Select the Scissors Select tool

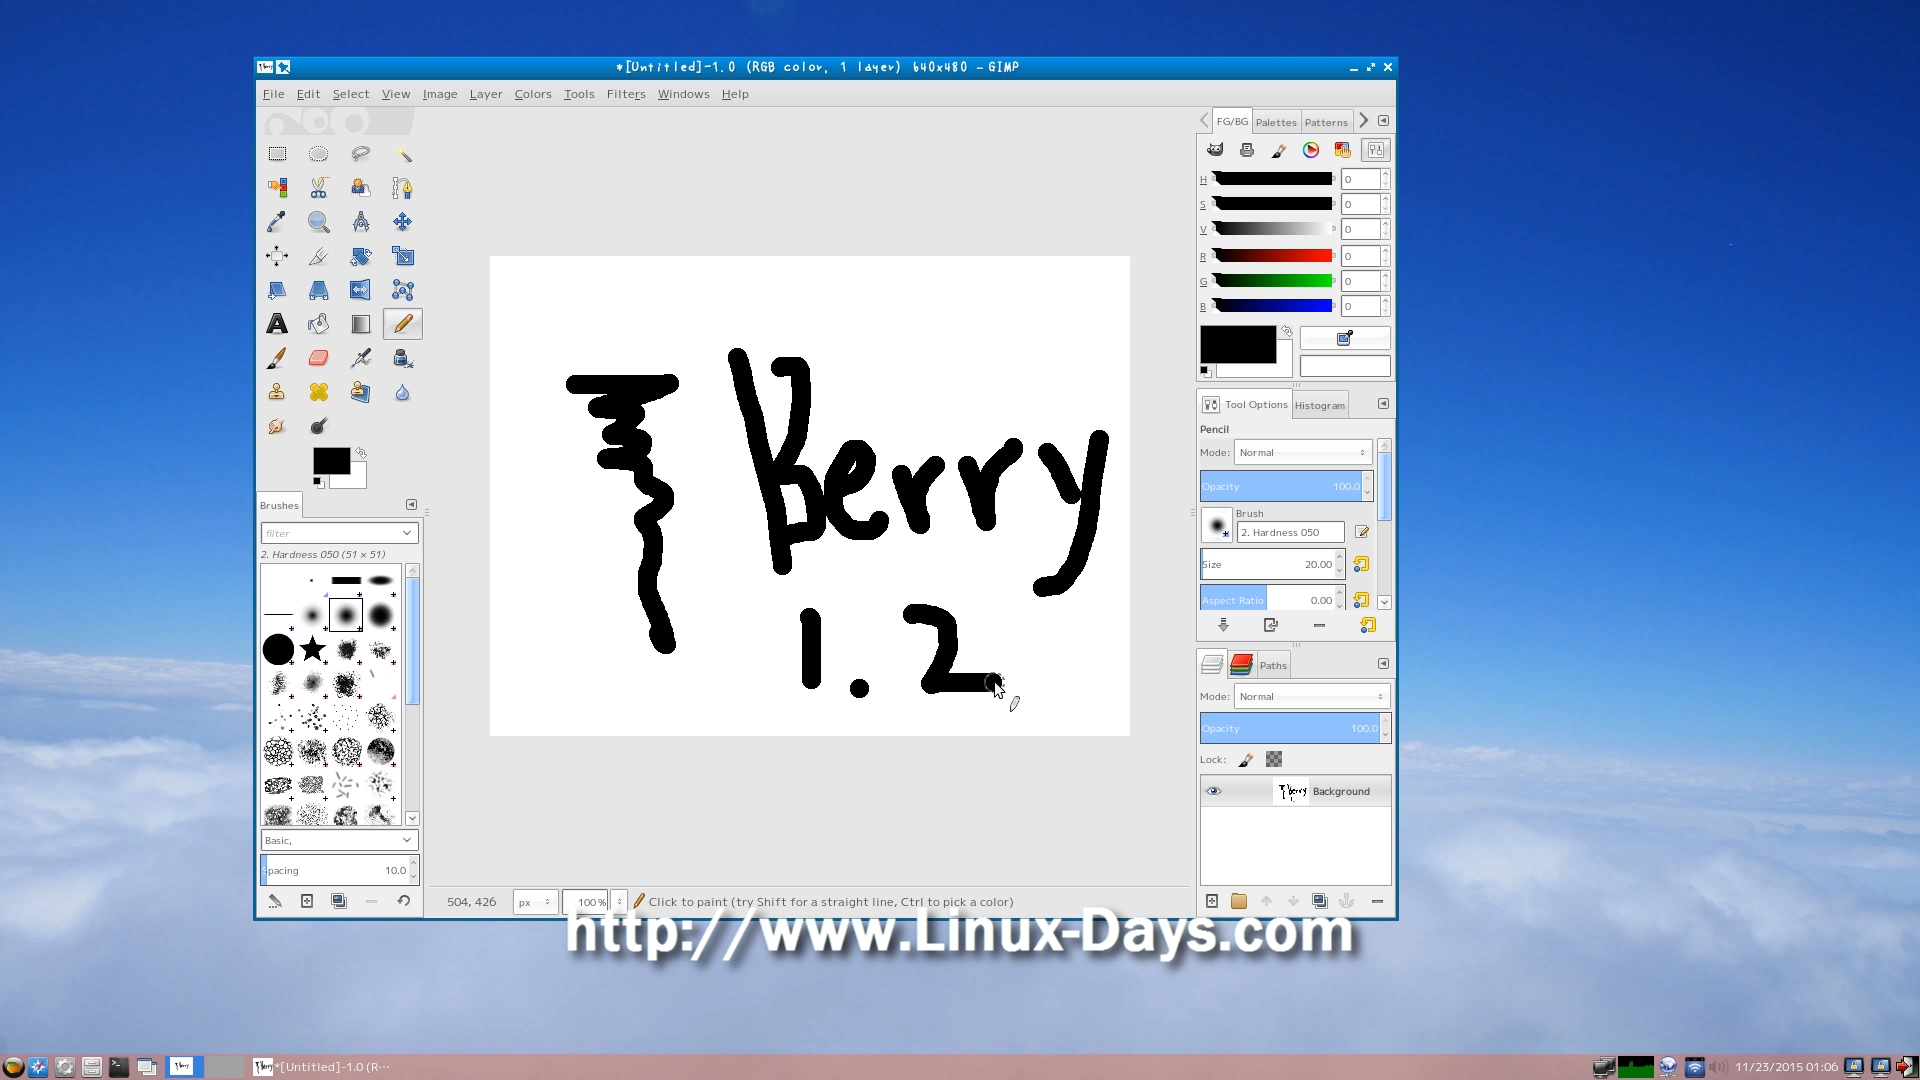(x=319, y=188)
